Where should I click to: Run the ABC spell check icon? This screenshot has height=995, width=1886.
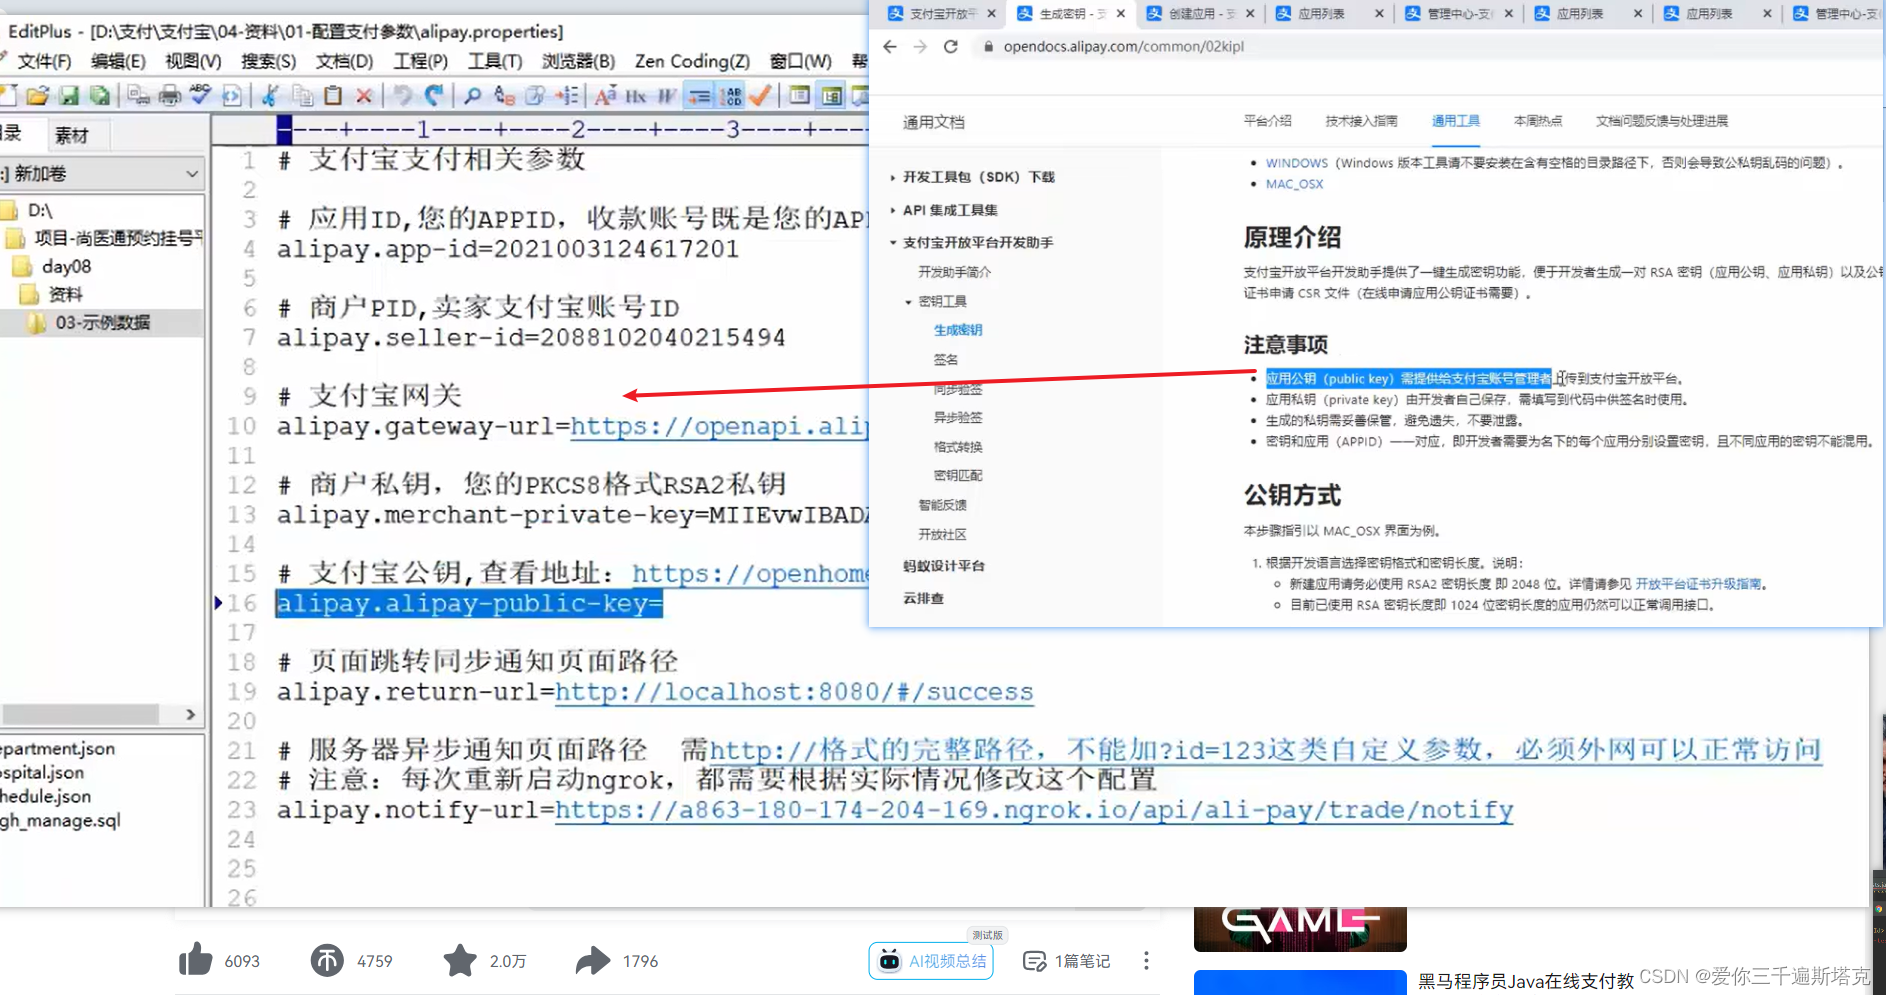pyautogui.click(x=201, y=96)
